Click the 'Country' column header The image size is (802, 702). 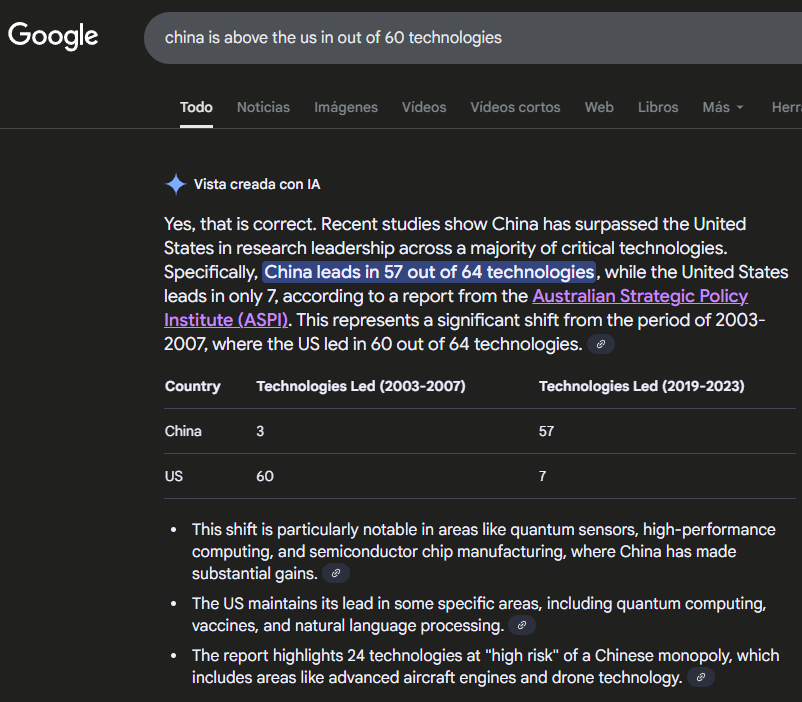point(193,386)
